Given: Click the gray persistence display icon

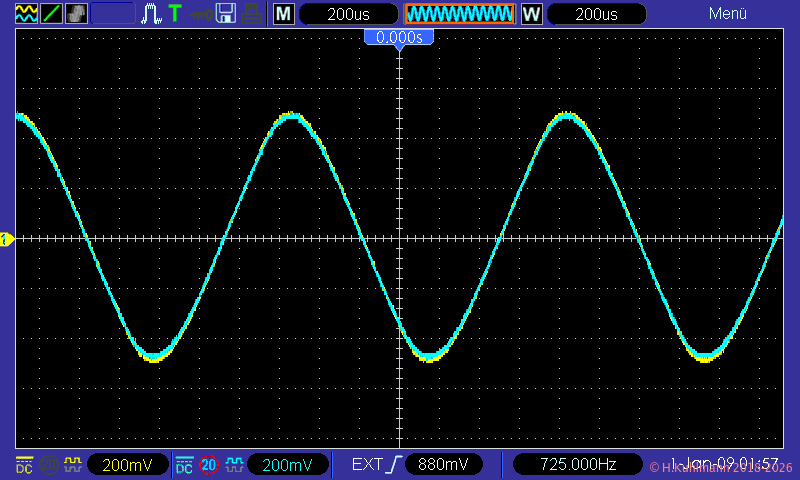Looking at the screenshot, I should tap(76, 14).
